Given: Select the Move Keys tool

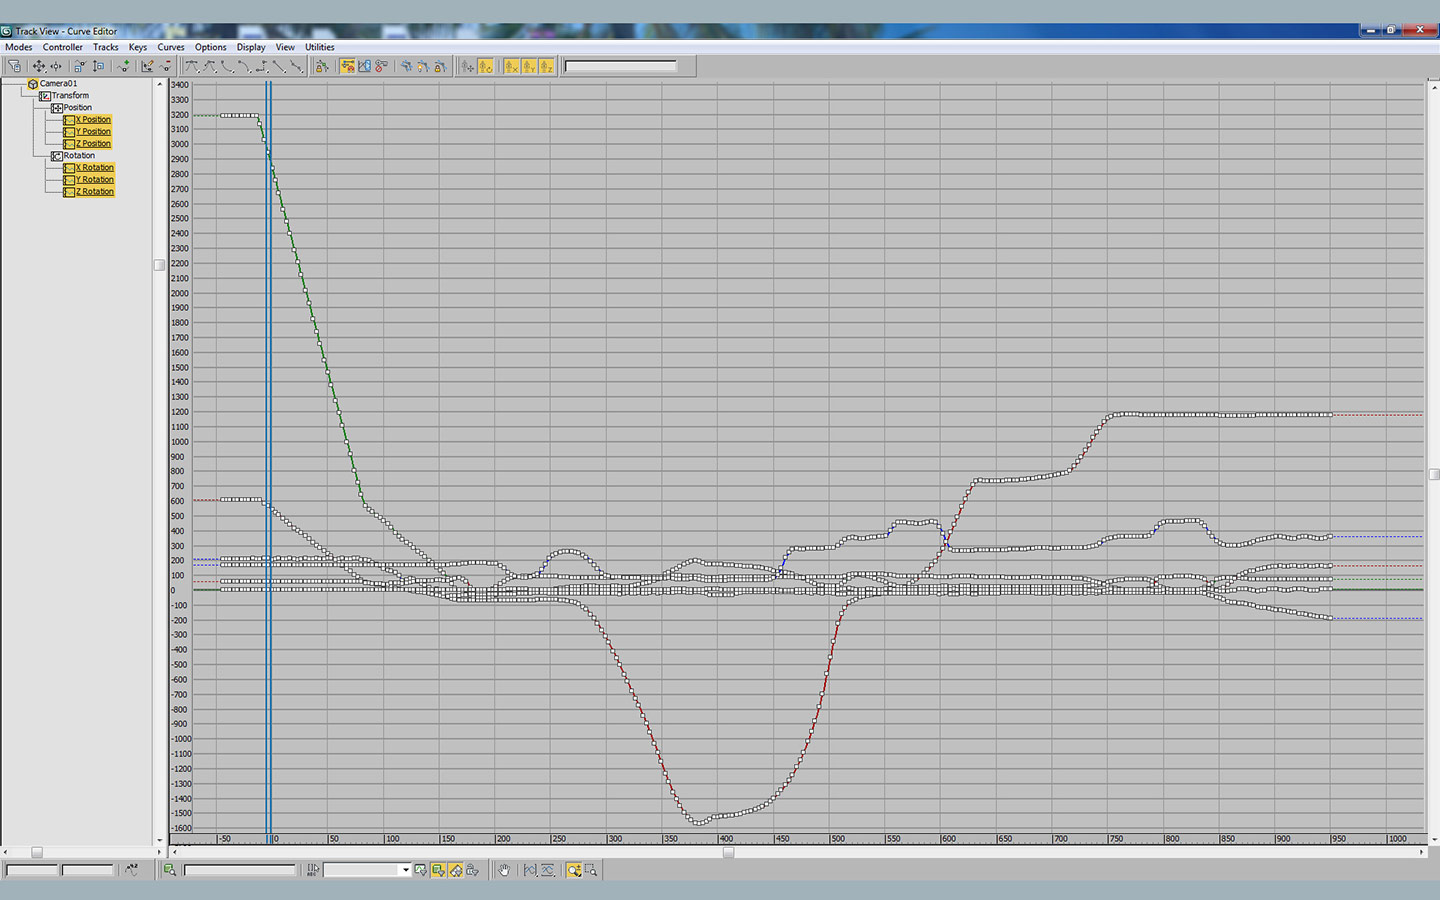Looking at the screenshot, I should (39, 66).
